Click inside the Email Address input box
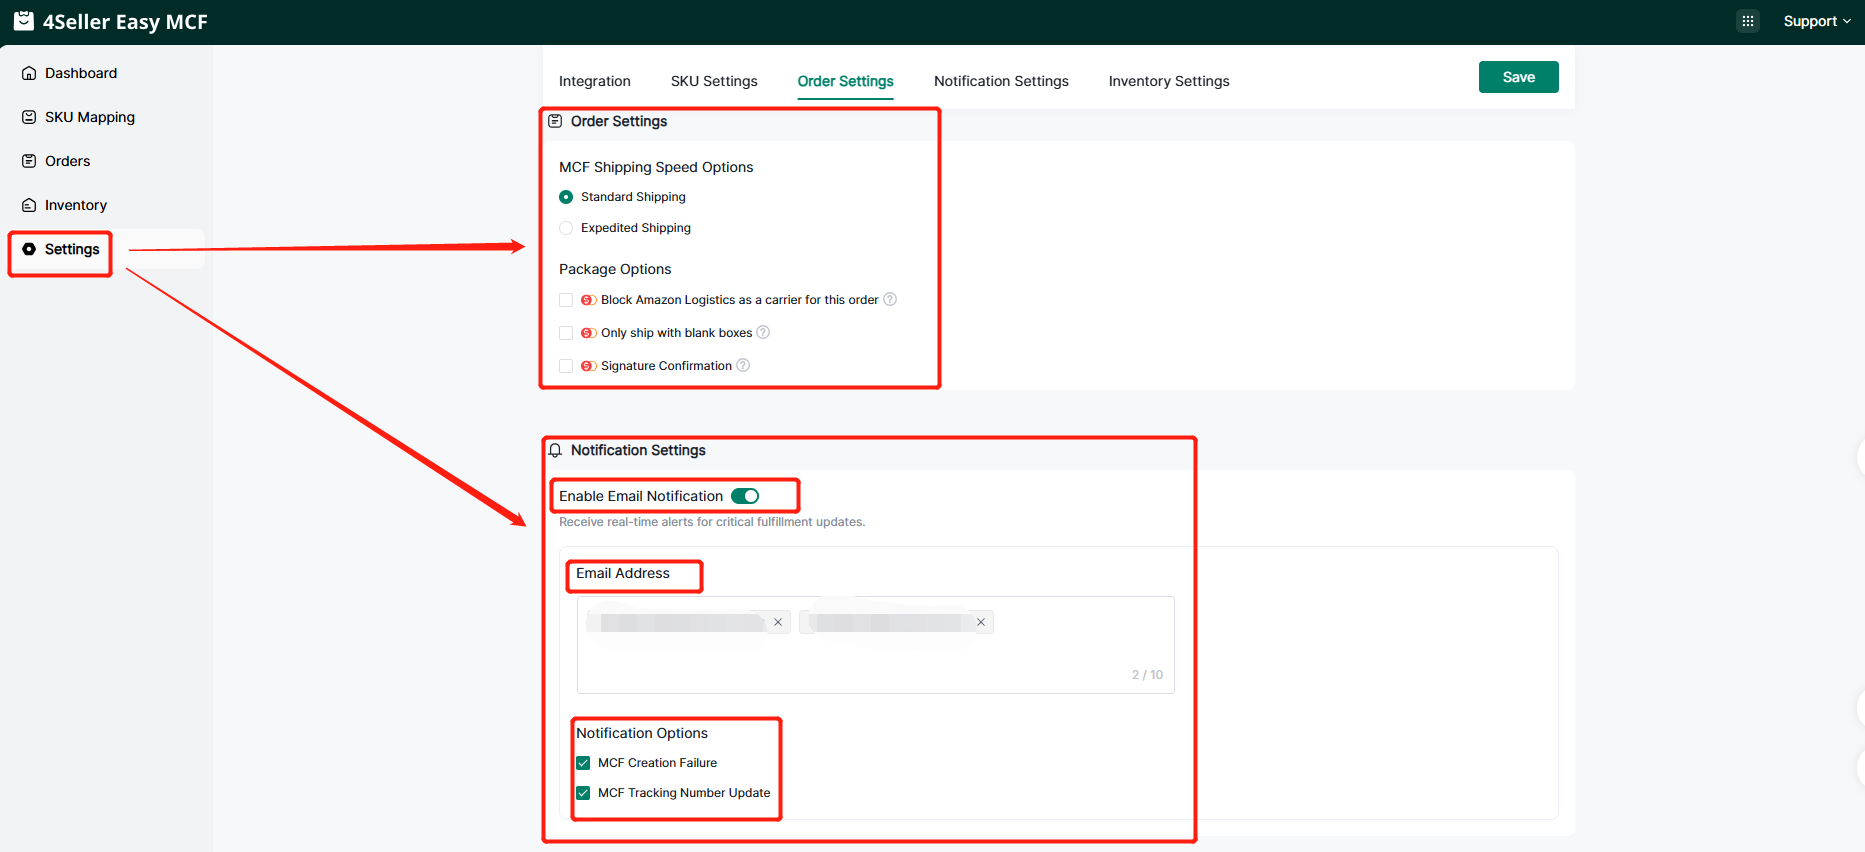1865x852 pixels. point(875,660)
